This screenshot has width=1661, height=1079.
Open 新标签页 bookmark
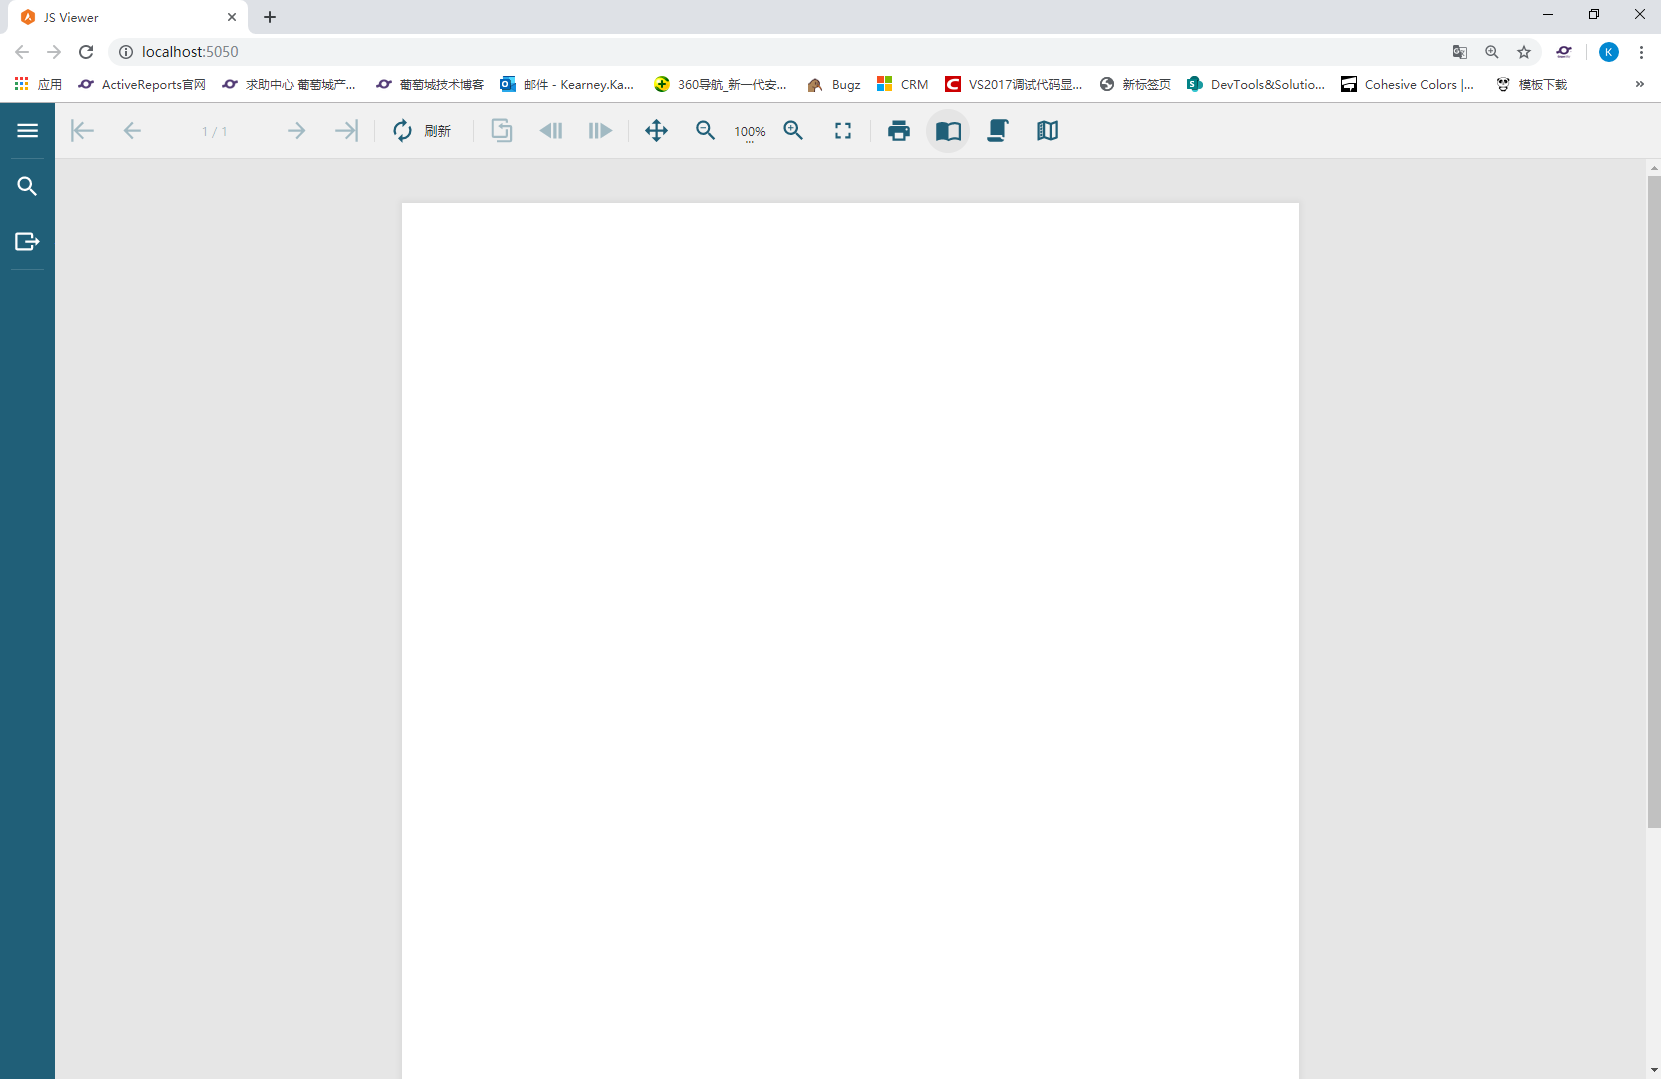coord(1135,84)
